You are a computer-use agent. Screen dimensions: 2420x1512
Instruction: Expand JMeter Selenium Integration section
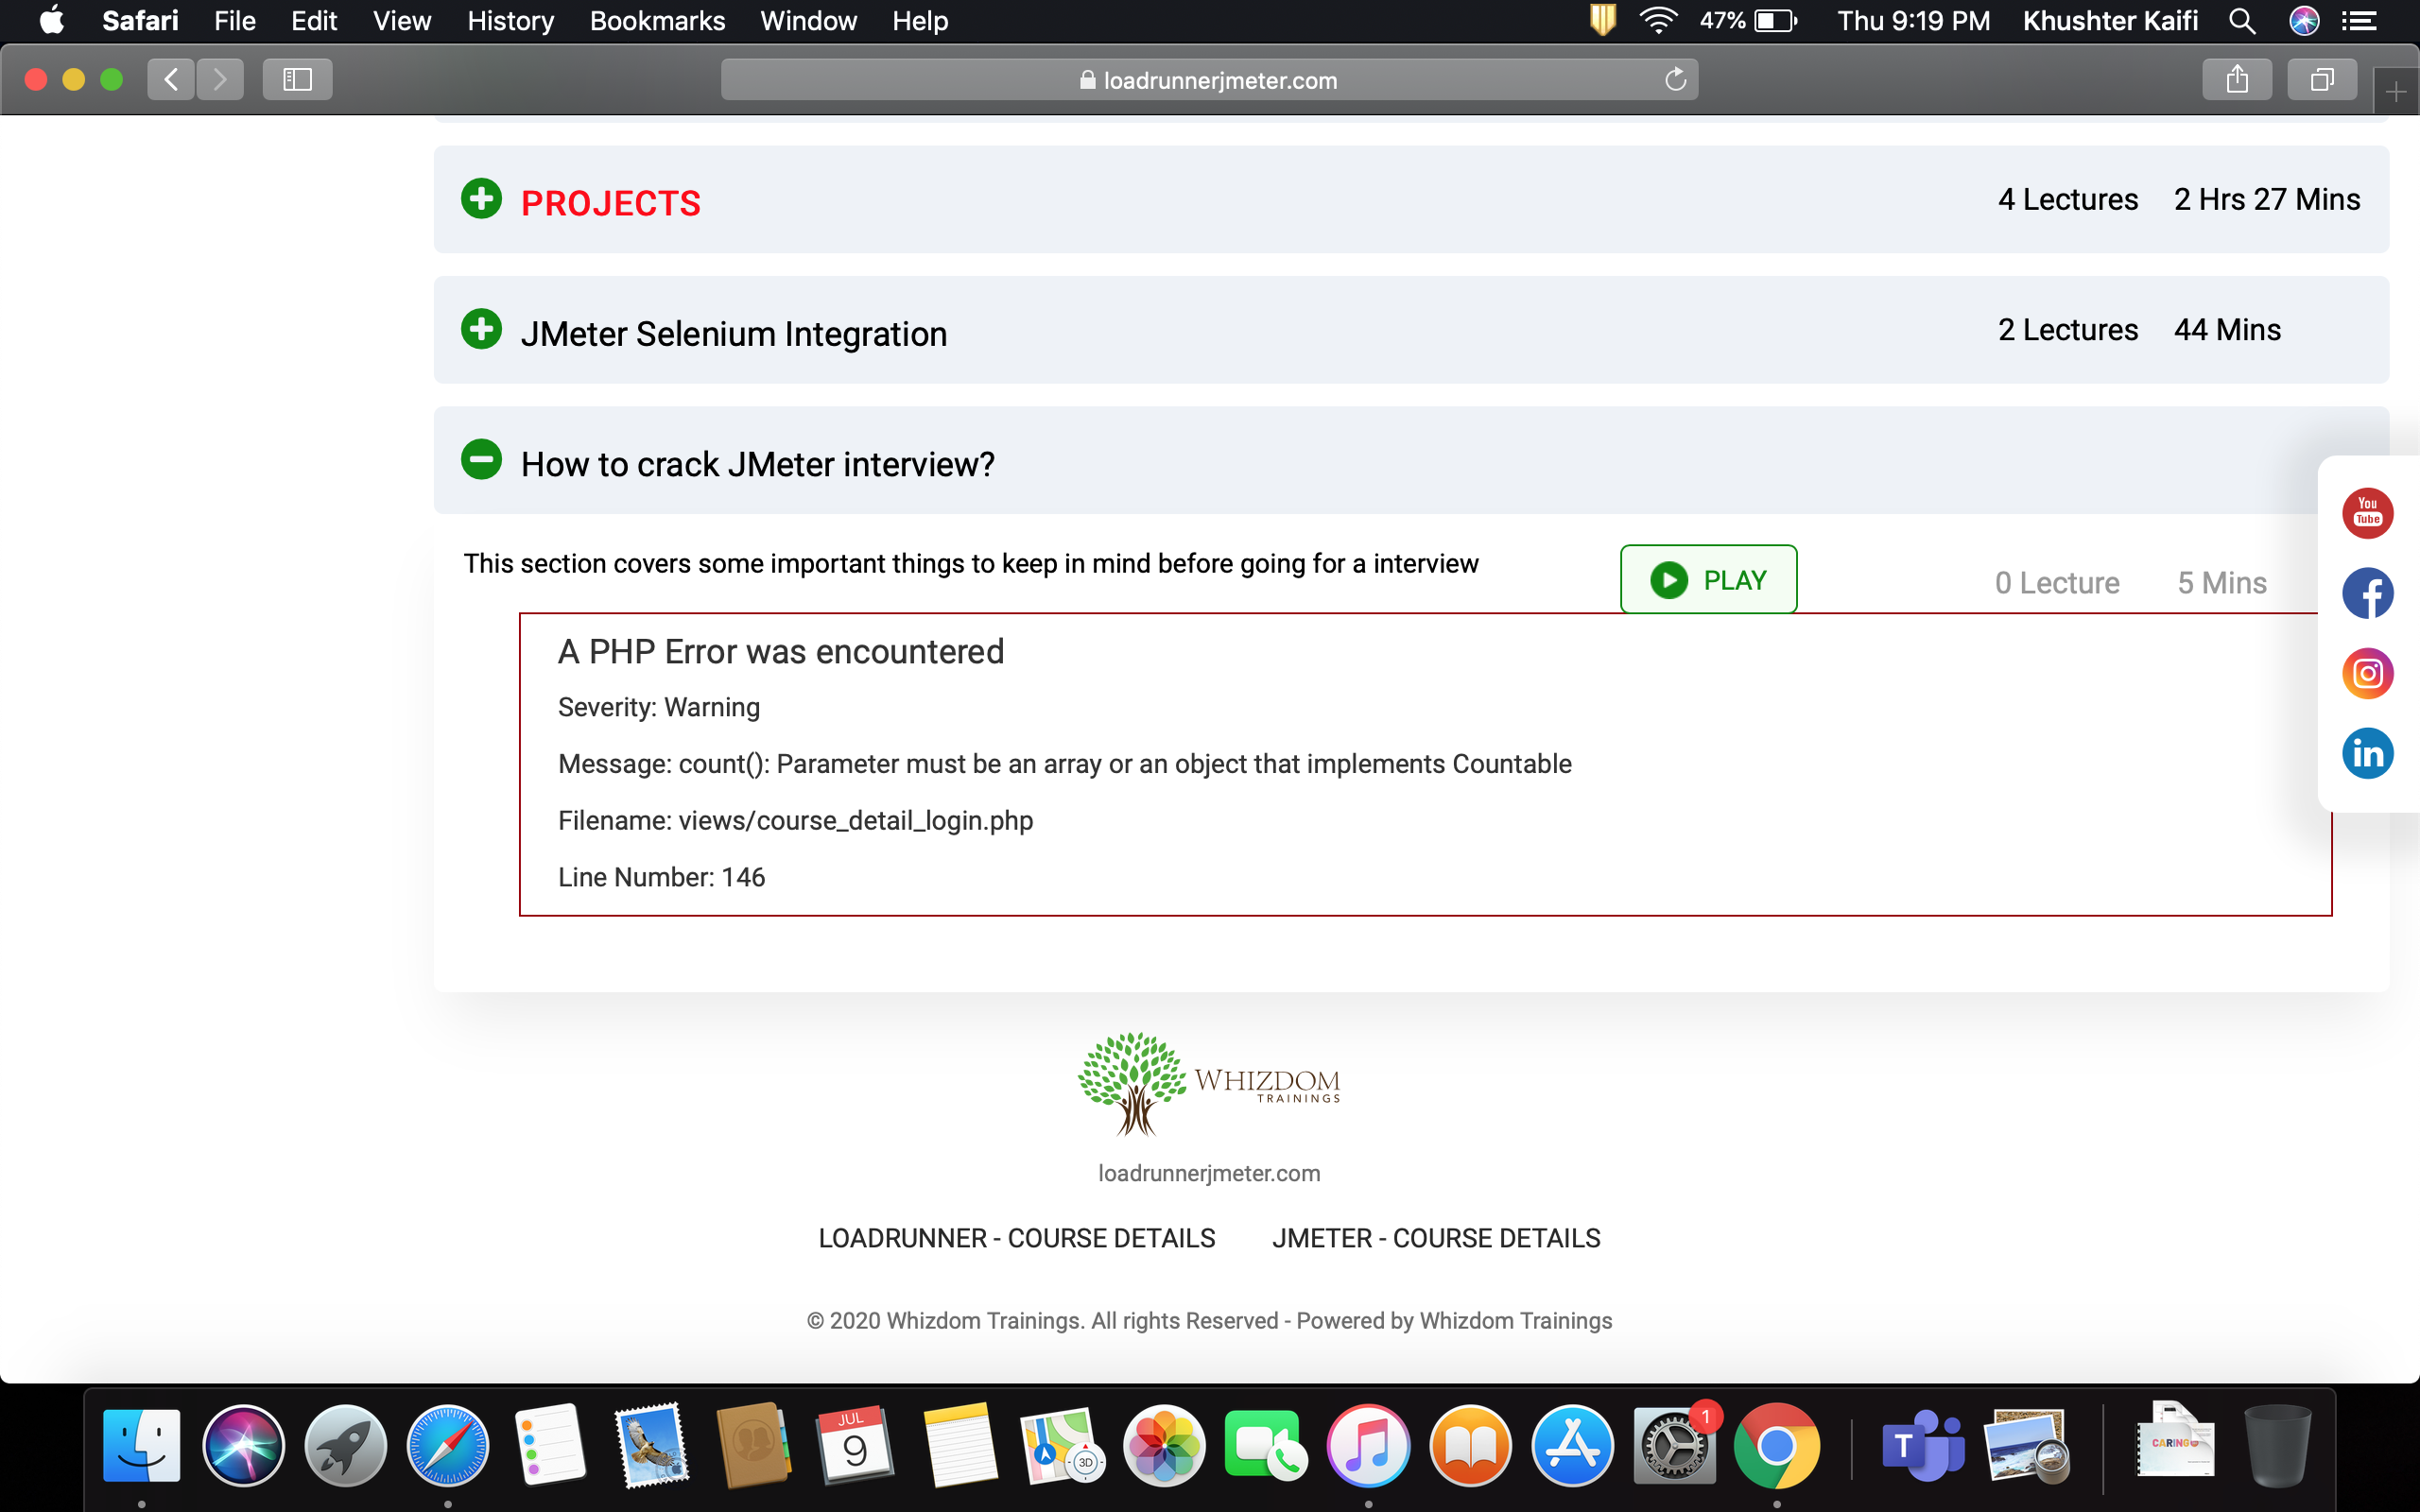click(x=481, y=329)
